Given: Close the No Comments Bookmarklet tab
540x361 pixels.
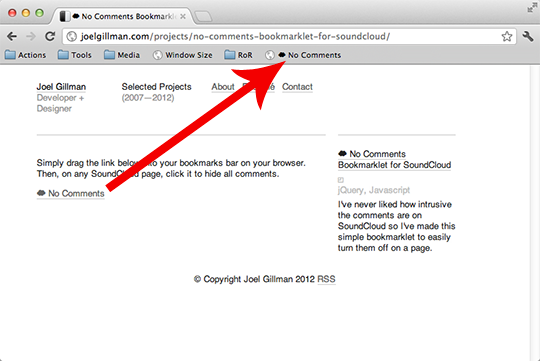Looking at the screenshot, I should 183,16.
